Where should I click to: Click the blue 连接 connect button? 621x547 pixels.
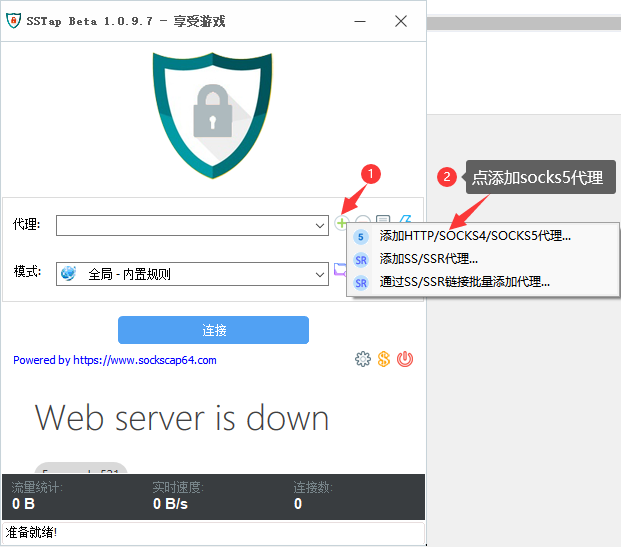[213, 330]
